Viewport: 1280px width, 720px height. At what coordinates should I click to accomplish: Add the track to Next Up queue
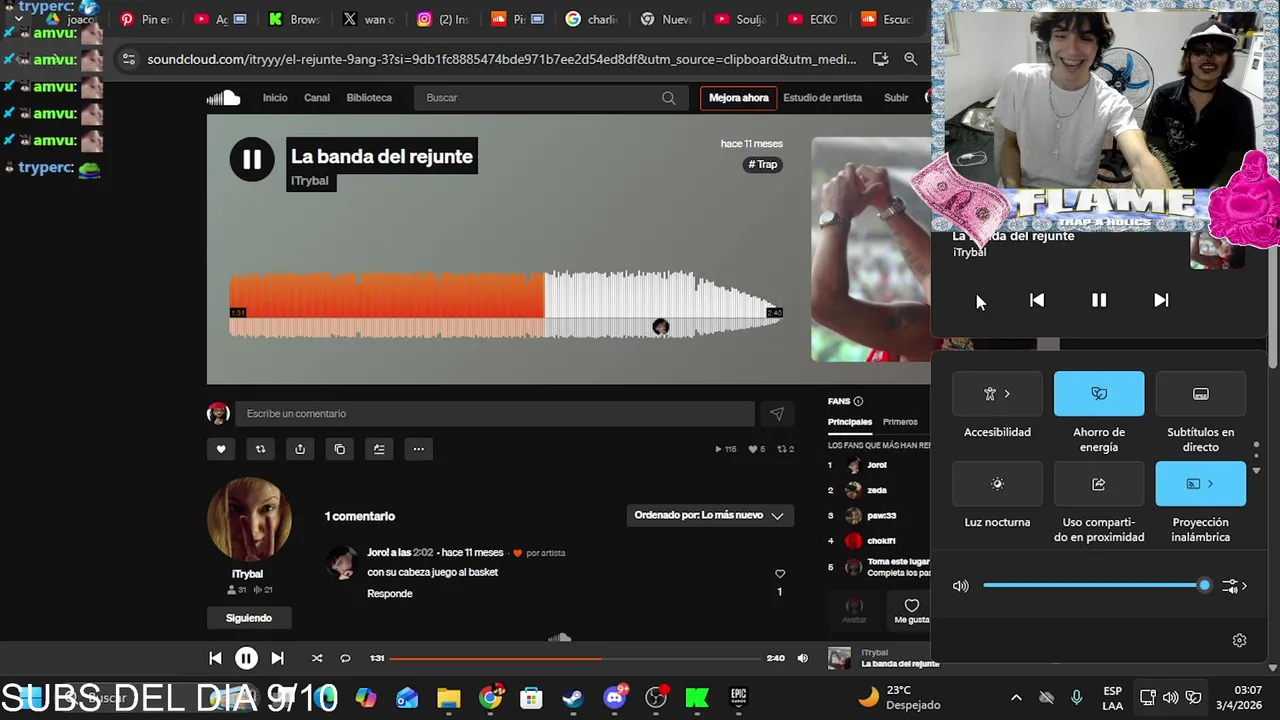(379, 449)
